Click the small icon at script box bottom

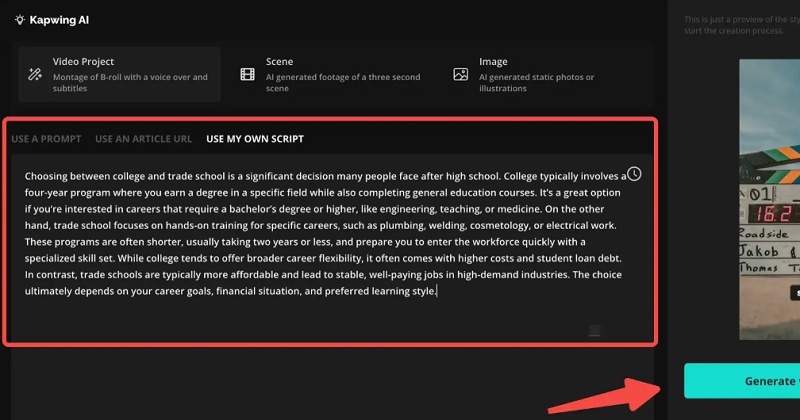(594, 331)
